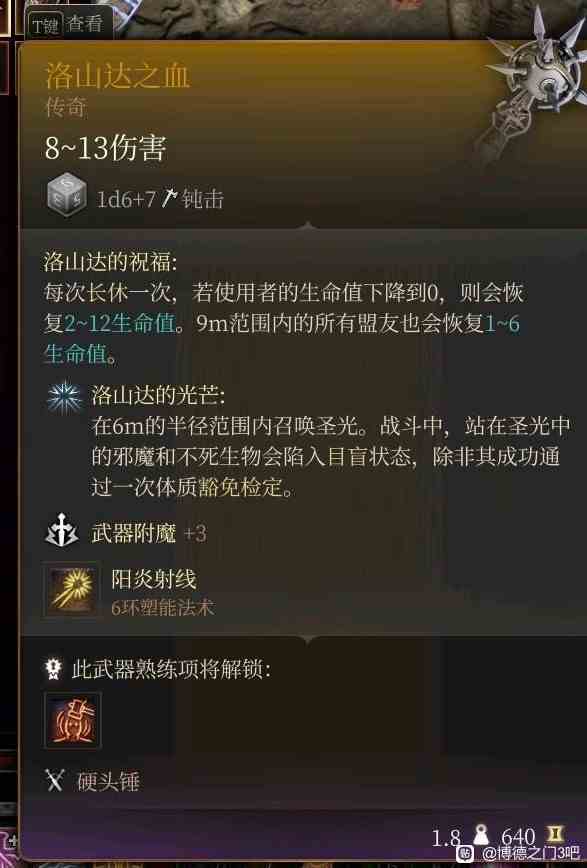This screenshot has height=868, width=587.
Task: Click the mace item thumbnail artwork
Action: click(x=532, y=83)
